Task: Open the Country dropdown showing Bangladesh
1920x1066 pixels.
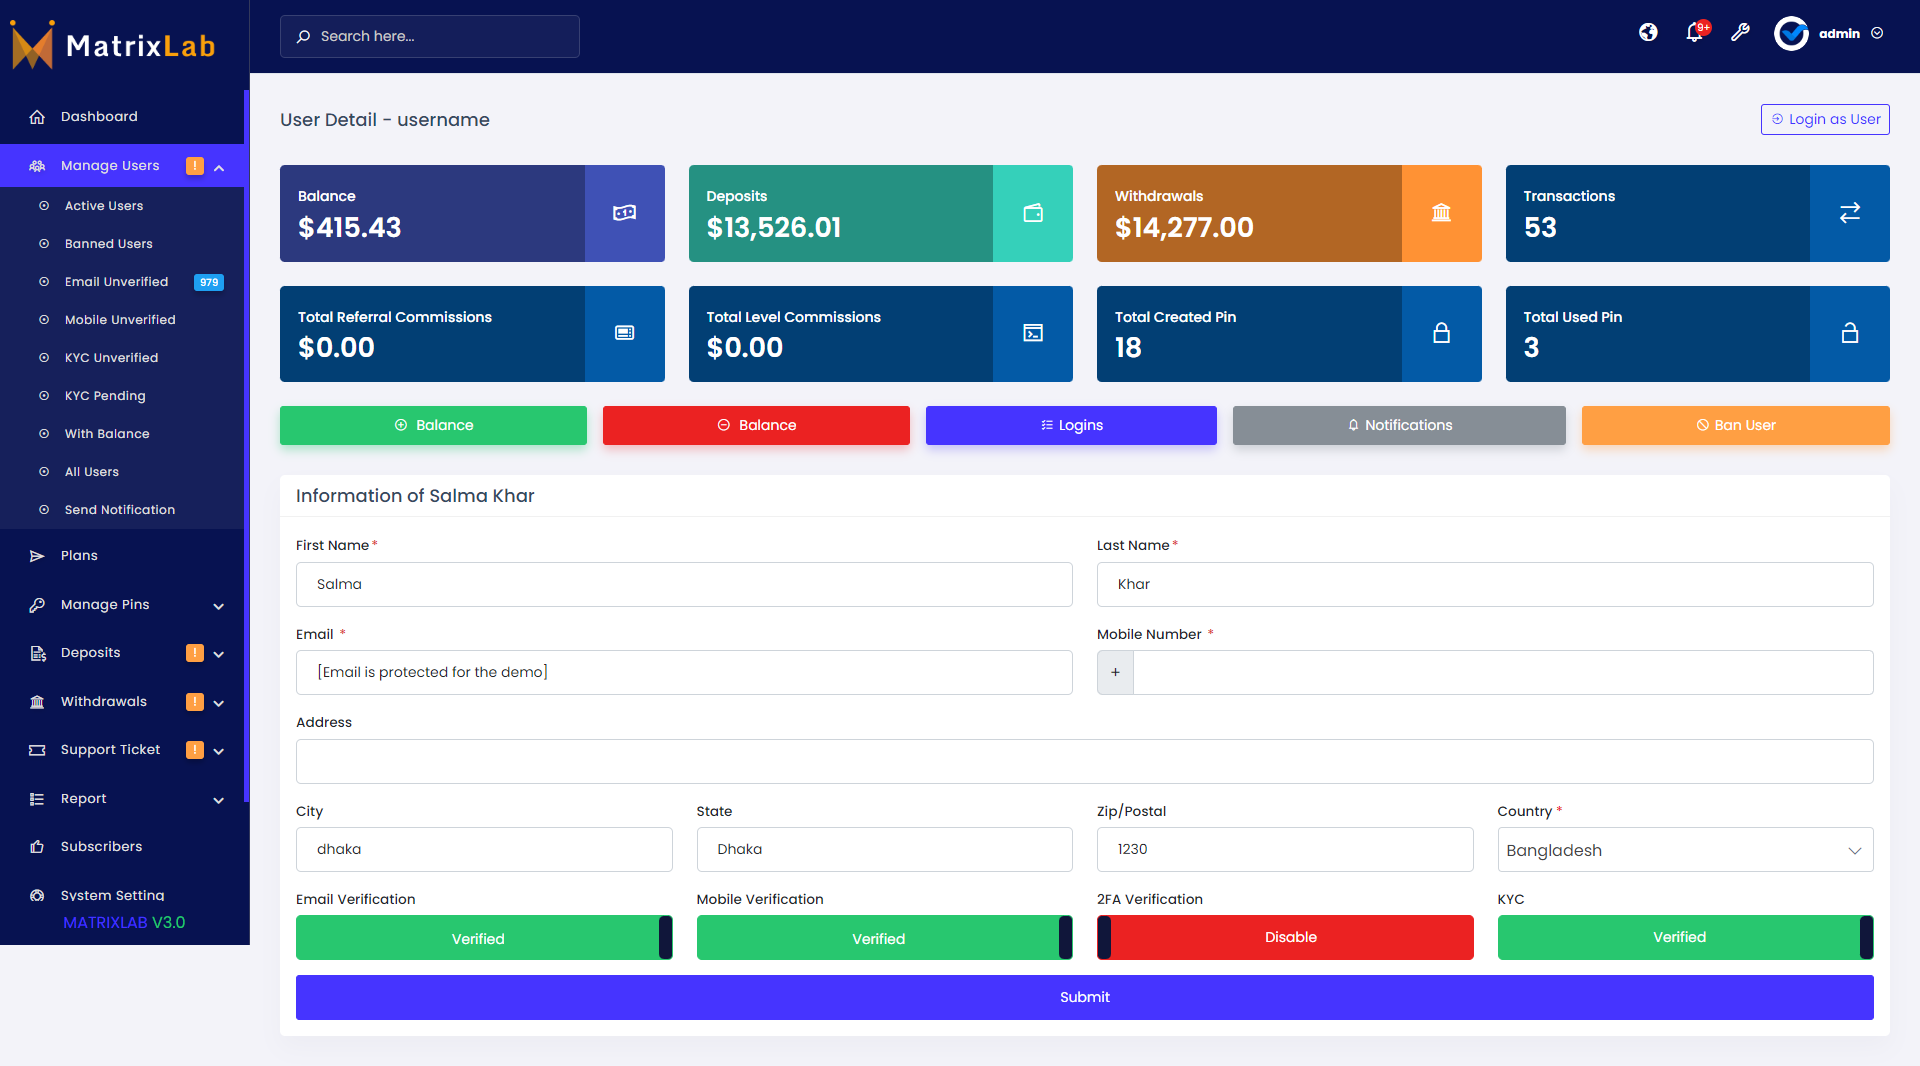Action: click(1684, 850)
